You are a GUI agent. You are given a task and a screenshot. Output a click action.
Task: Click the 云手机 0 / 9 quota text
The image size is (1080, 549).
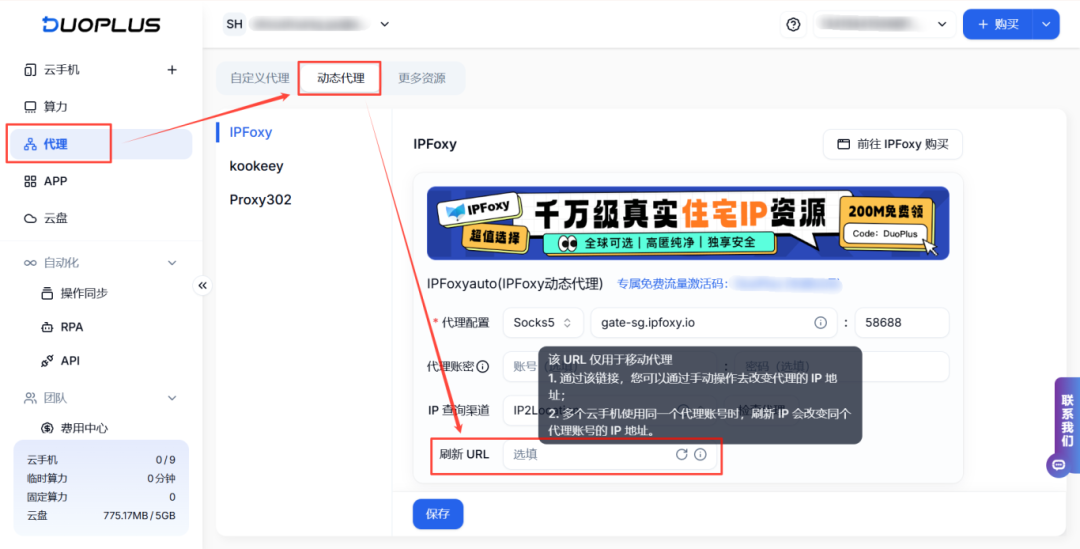point(101,459)
